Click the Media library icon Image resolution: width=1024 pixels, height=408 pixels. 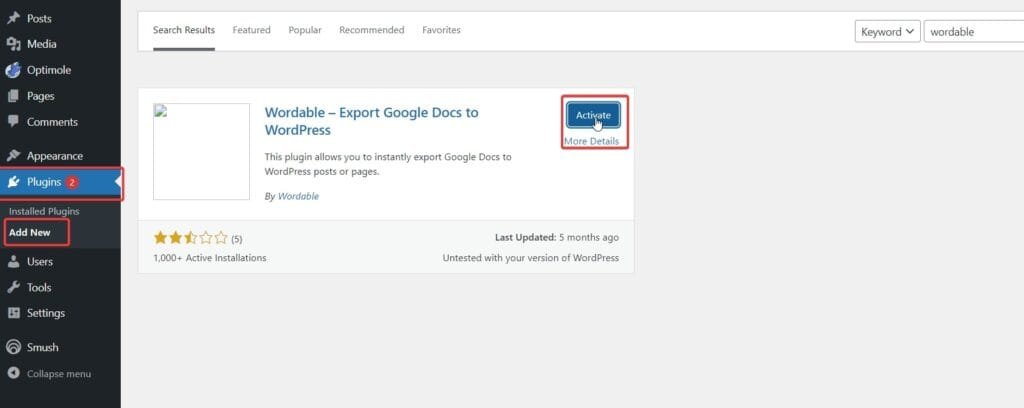click(x=13, y=44)
